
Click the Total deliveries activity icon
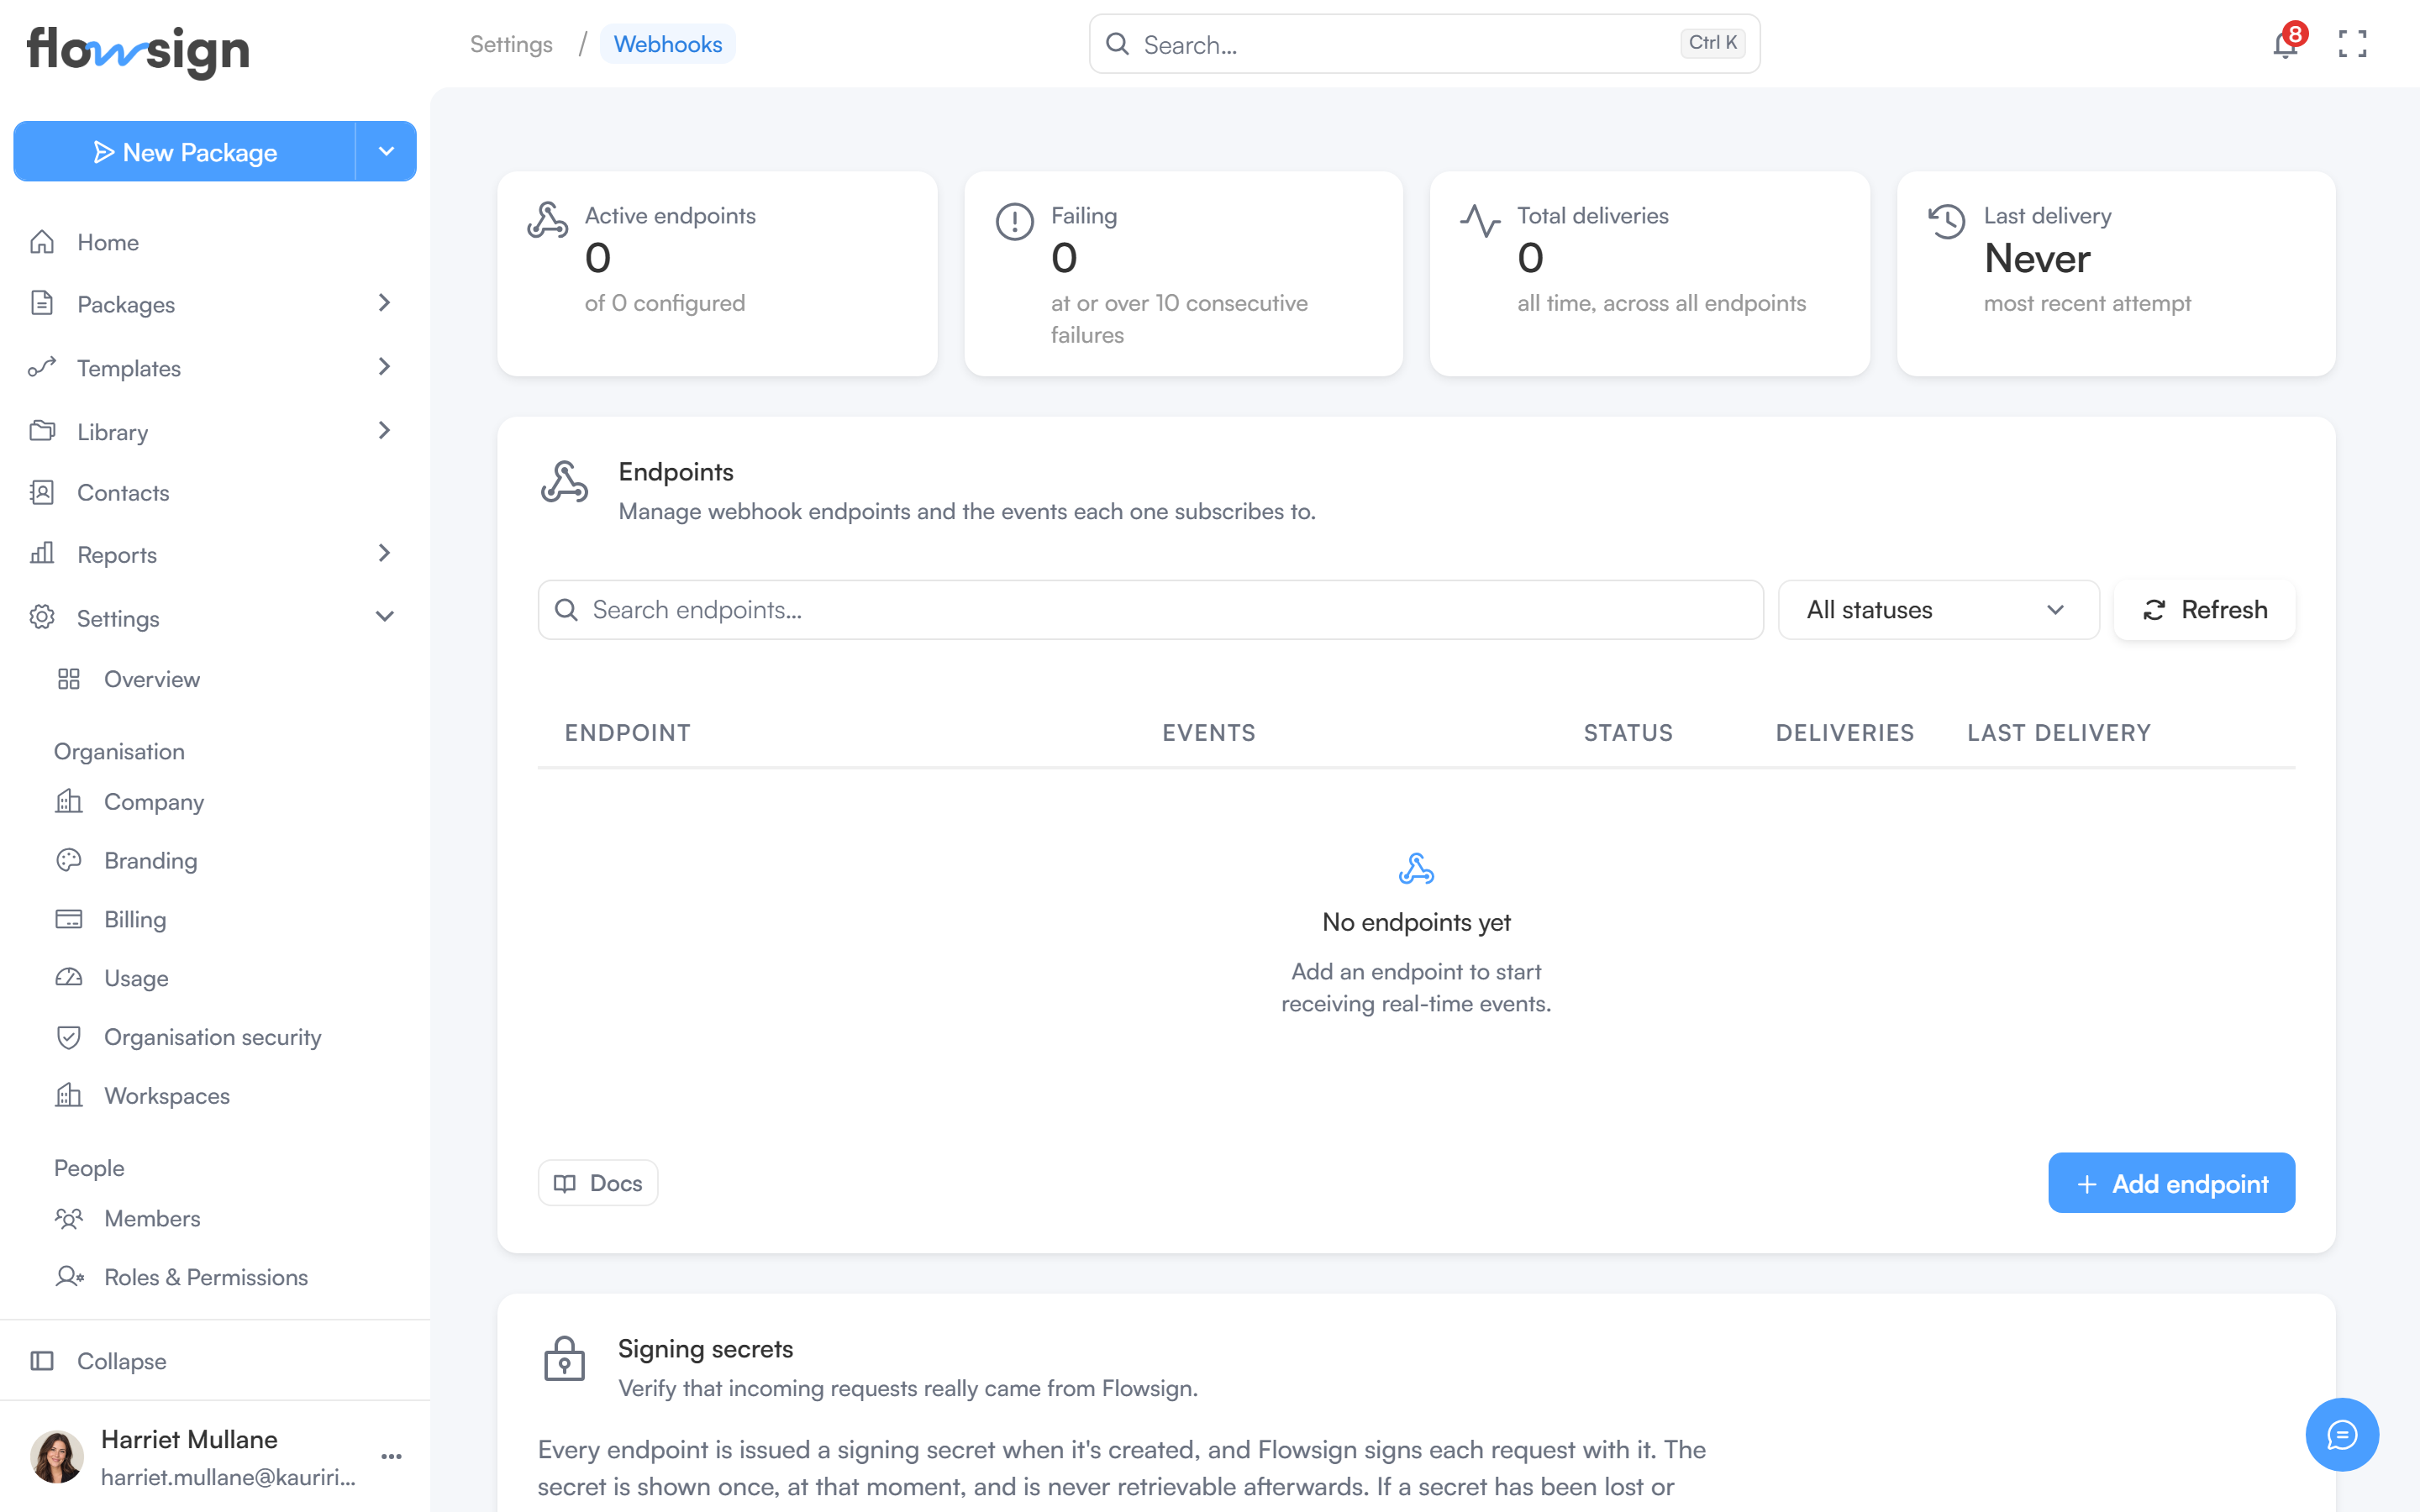tap(1480, 221)
